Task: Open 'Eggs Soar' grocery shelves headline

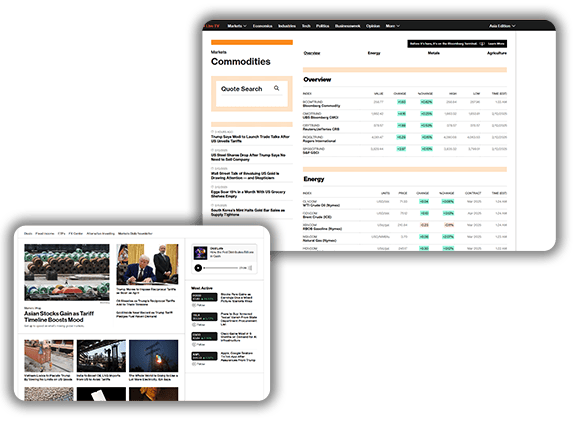Action: pos(248,194)
